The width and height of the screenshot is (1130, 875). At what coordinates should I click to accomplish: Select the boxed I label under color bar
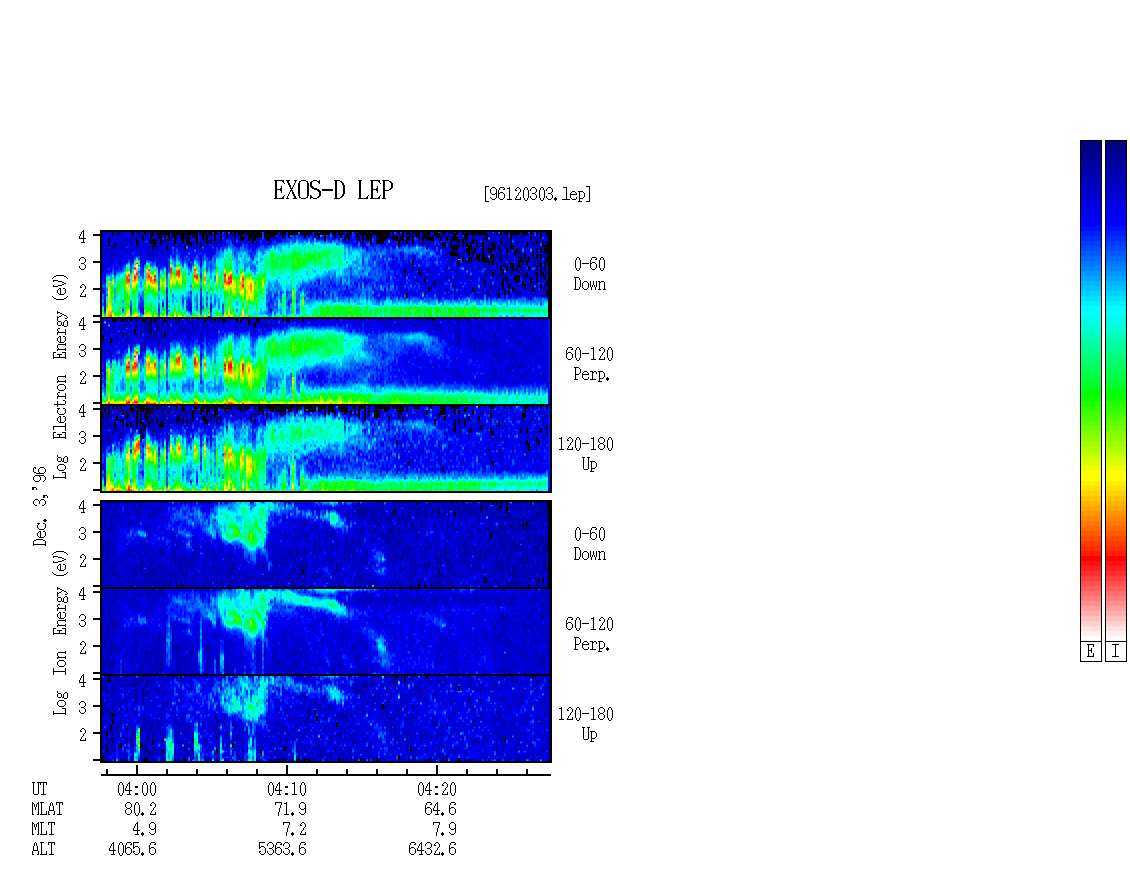tap(1116, 652)
